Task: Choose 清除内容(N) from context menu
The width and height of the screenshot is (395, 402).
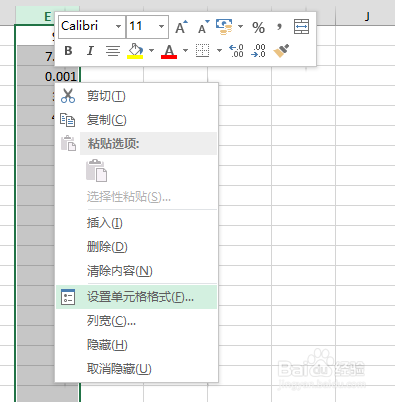Action: (137, 271)
